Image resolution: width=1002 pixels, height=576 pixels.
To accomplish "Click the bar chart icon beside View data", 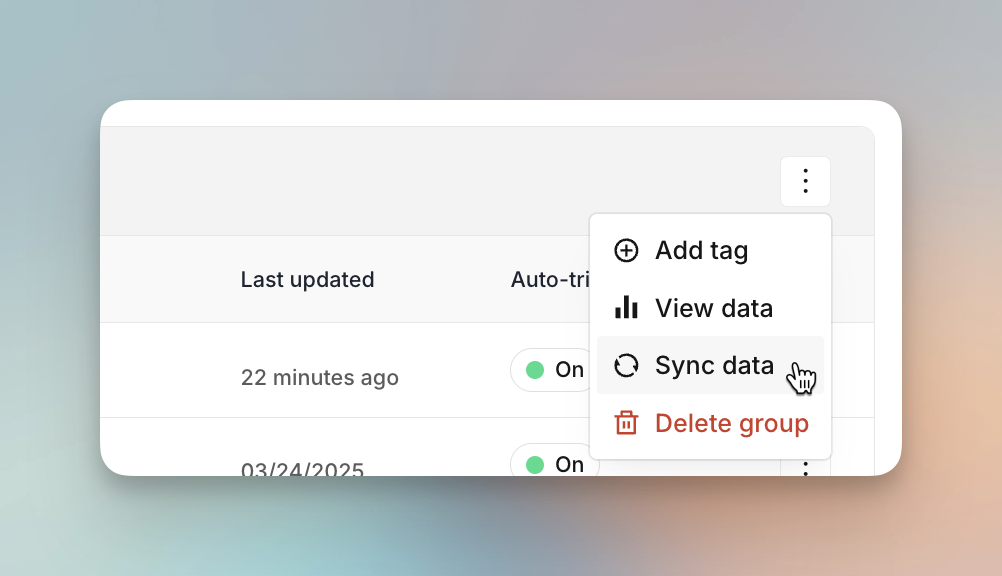I will tap(626, 307).
